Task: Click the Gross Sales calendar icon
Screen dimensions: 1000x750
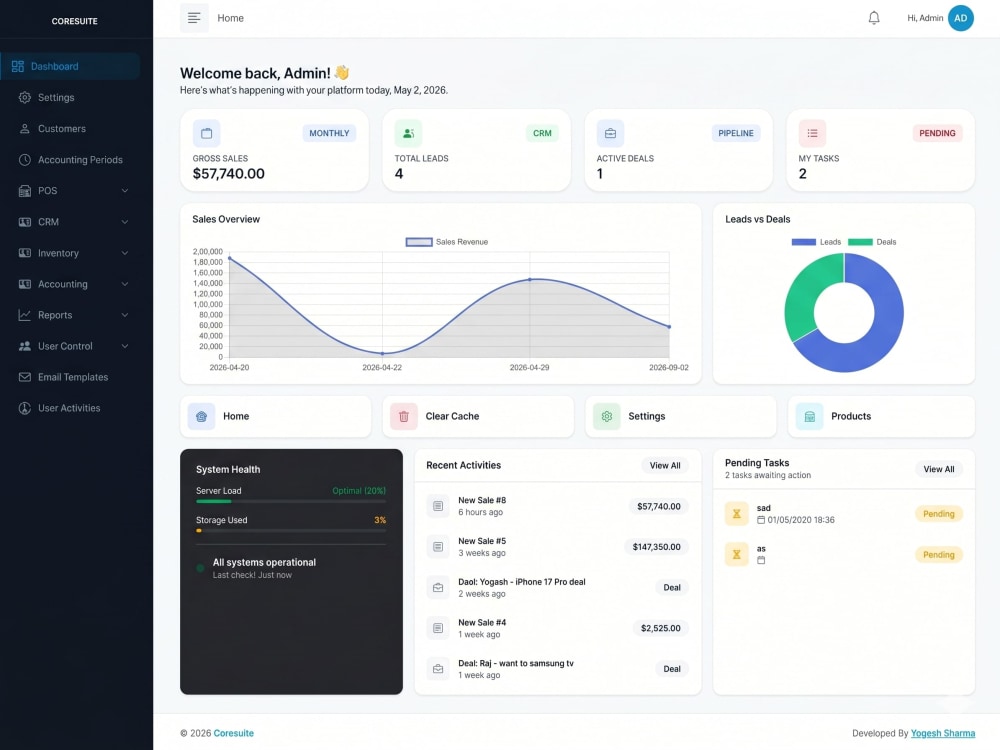Action: 207,133
